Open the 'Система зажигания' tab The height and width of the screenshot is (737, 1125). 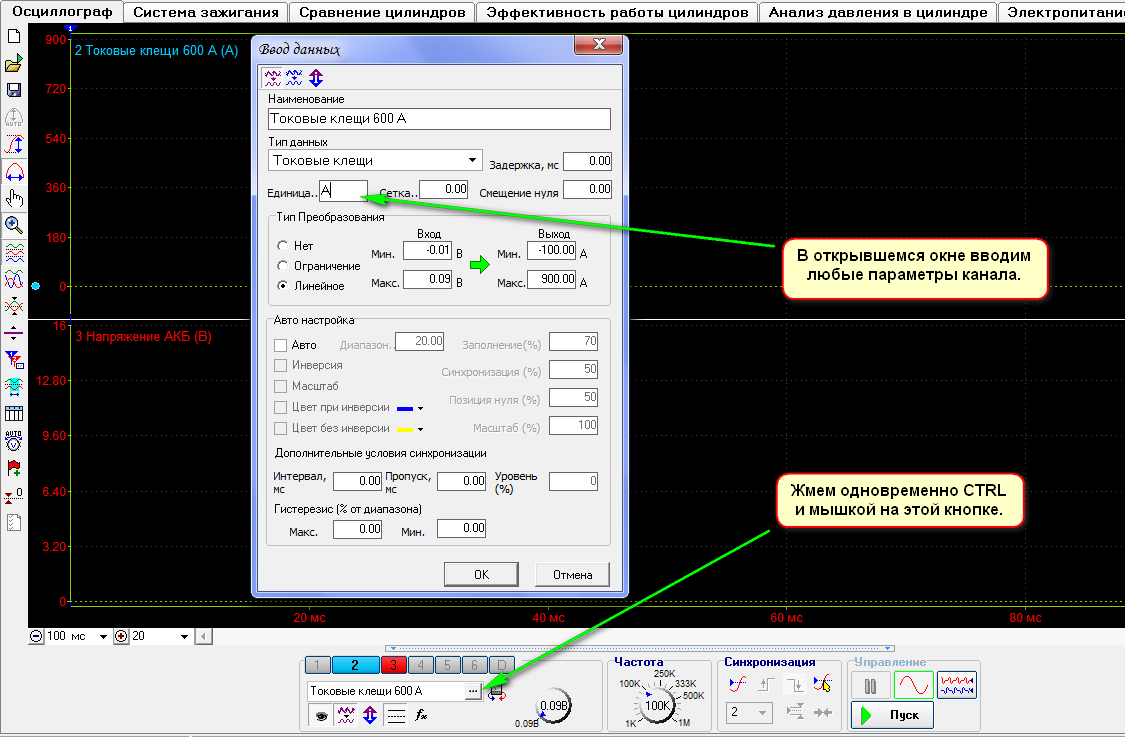[206, 12]
